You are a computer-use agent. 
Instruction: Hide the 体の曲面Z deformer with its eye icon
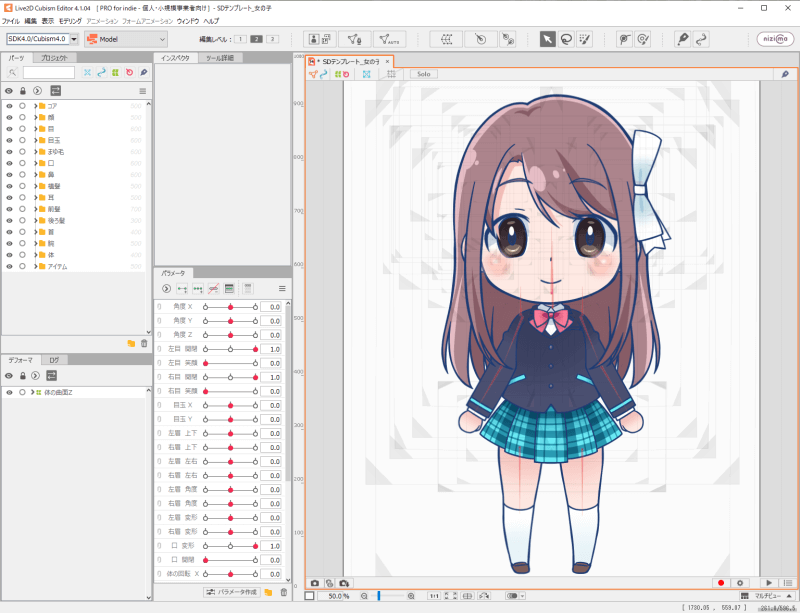9,393
